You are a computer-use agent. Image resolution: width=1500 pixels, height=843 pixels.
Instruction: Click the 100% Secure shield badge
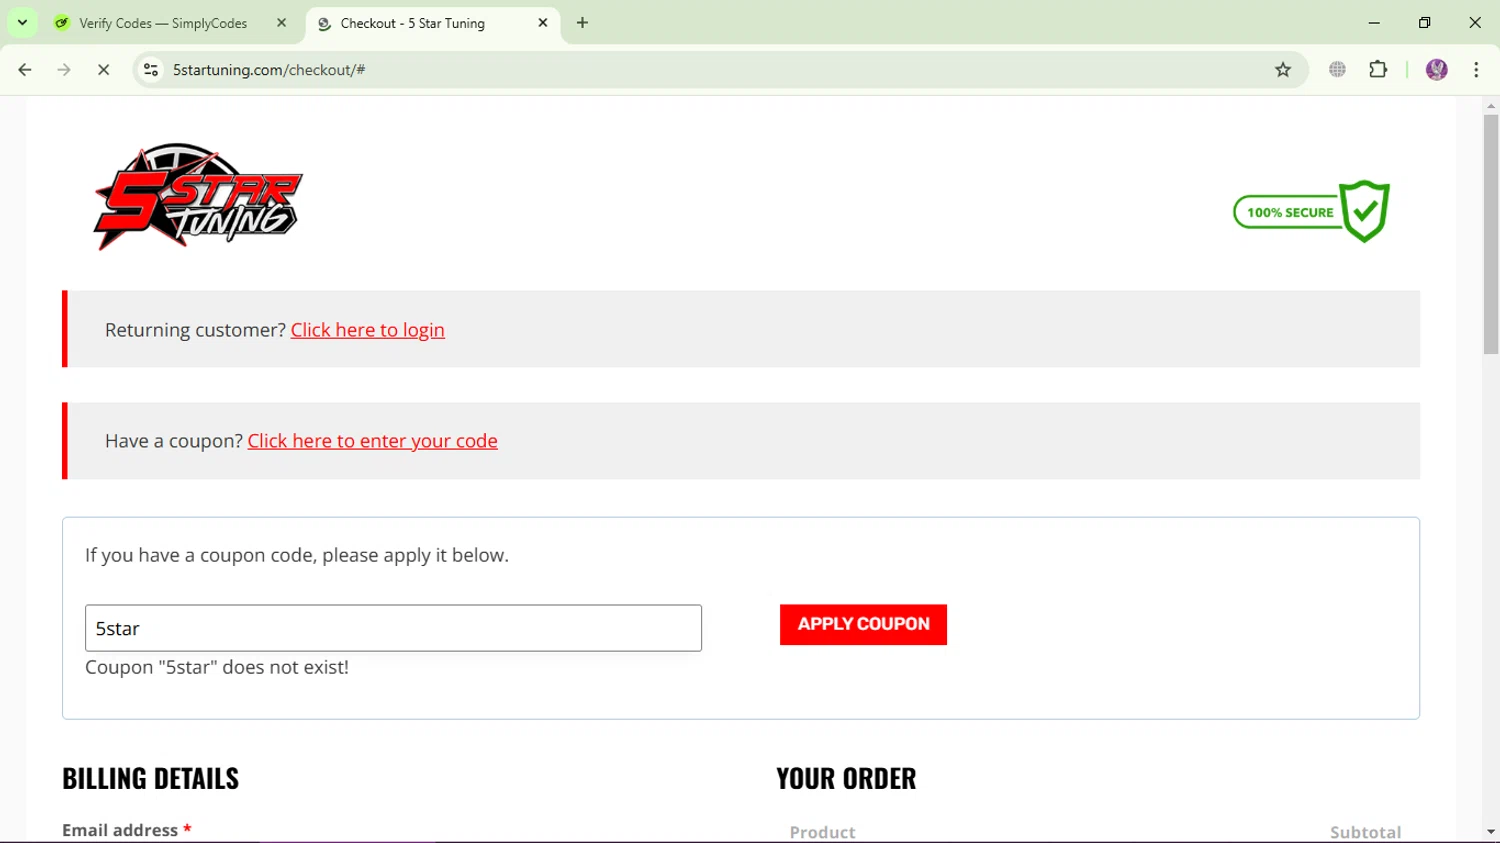point(1312,211)
